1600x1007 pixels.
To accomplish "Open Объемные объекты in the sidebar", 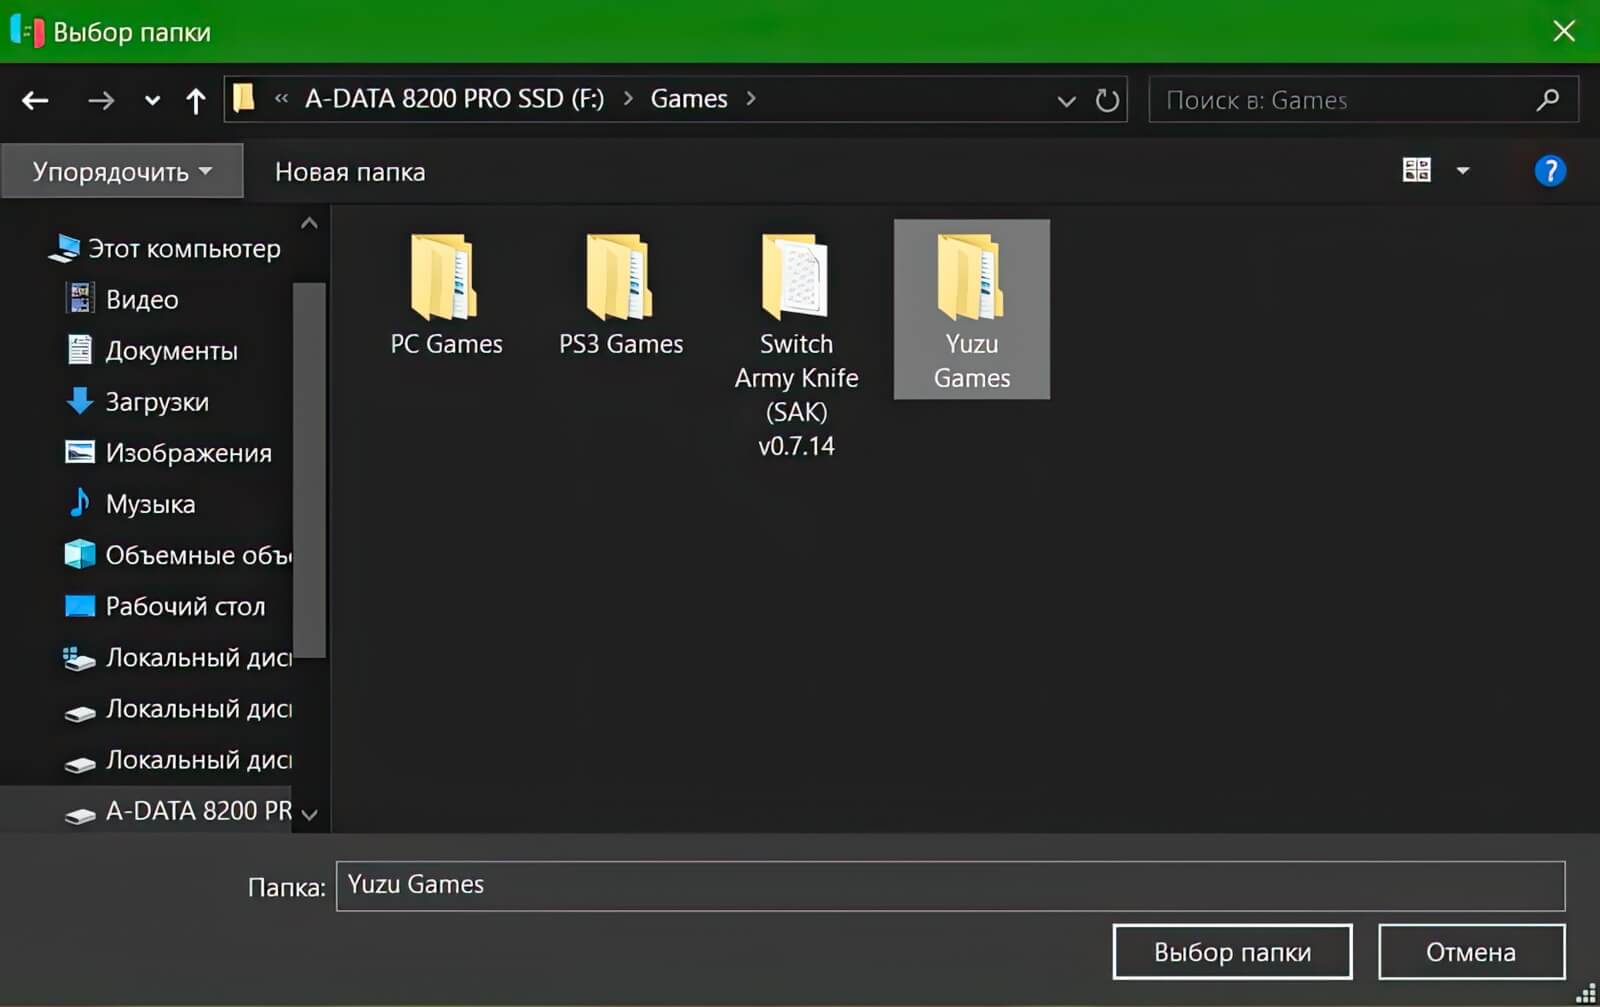I will point(198,555).
